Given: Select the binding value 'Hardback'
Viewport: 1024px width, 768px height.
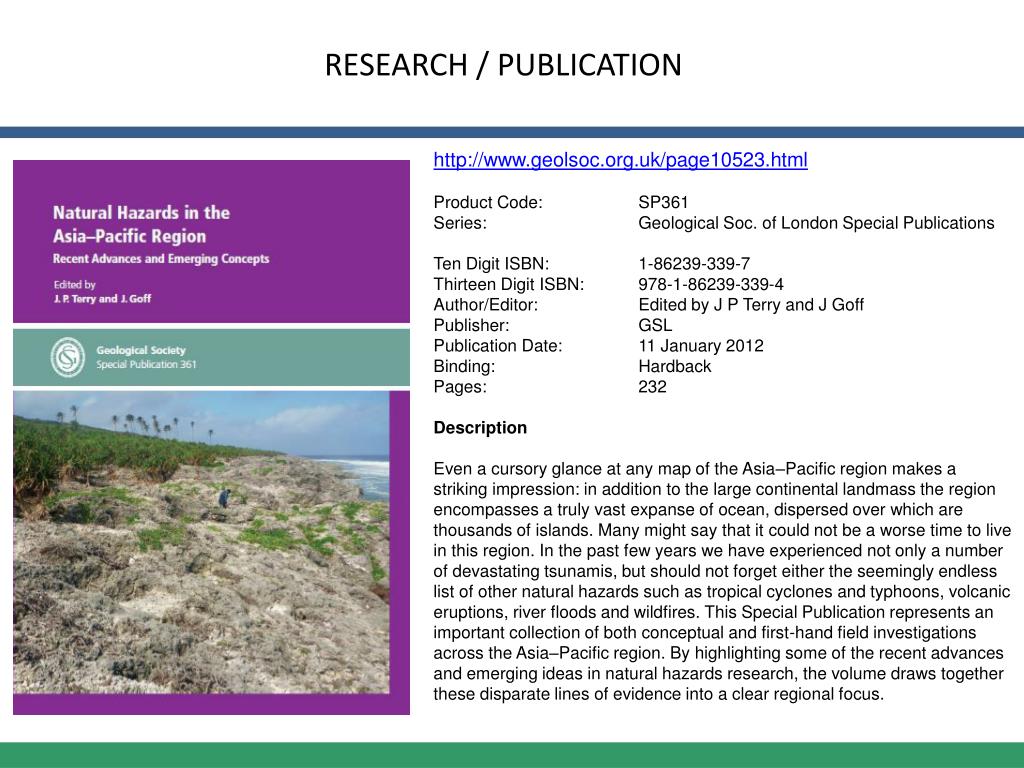Looking at the screenshot, I should (x=675, y=366).
